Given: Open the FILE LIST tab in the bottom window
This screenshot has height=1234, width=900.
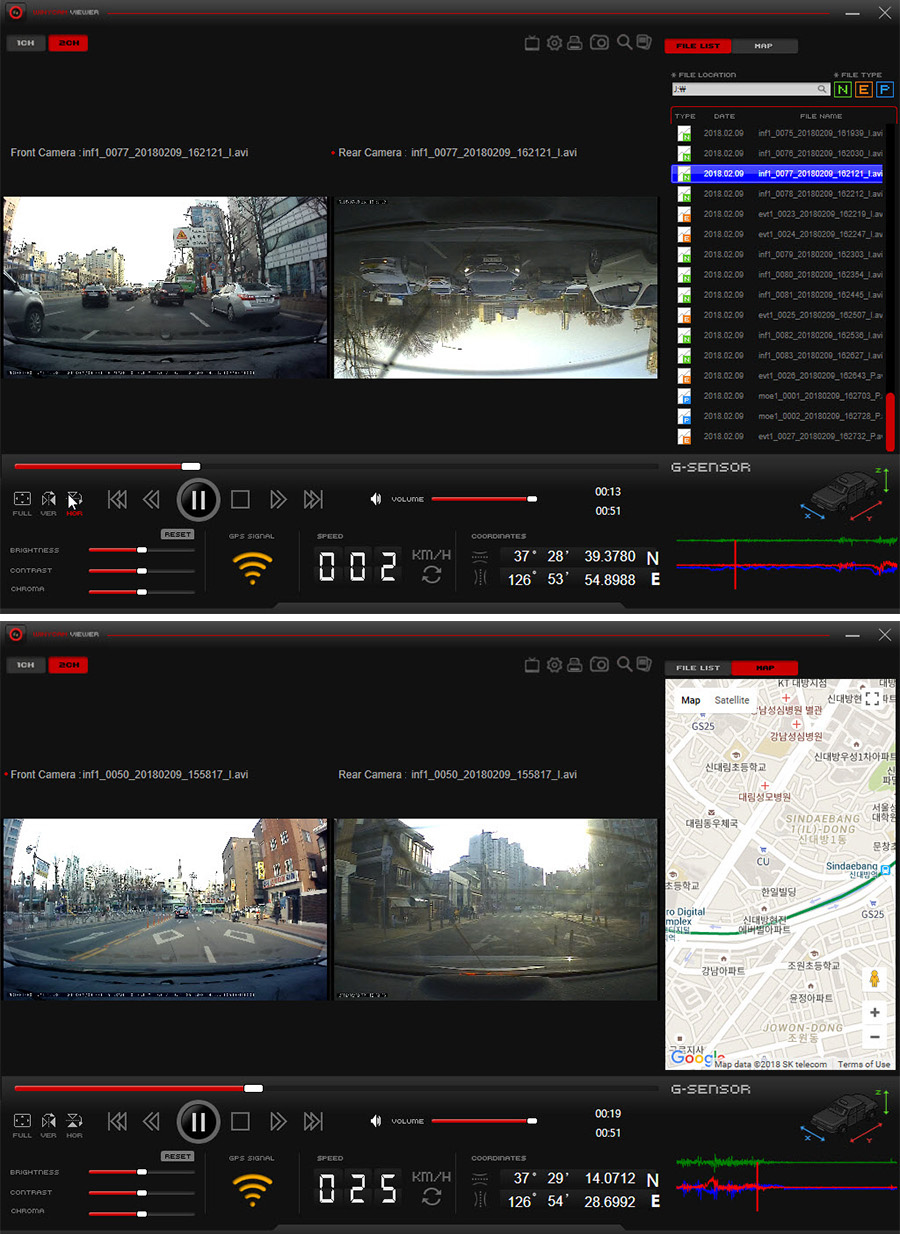Looking at the screenshot, I should [698, 668].
